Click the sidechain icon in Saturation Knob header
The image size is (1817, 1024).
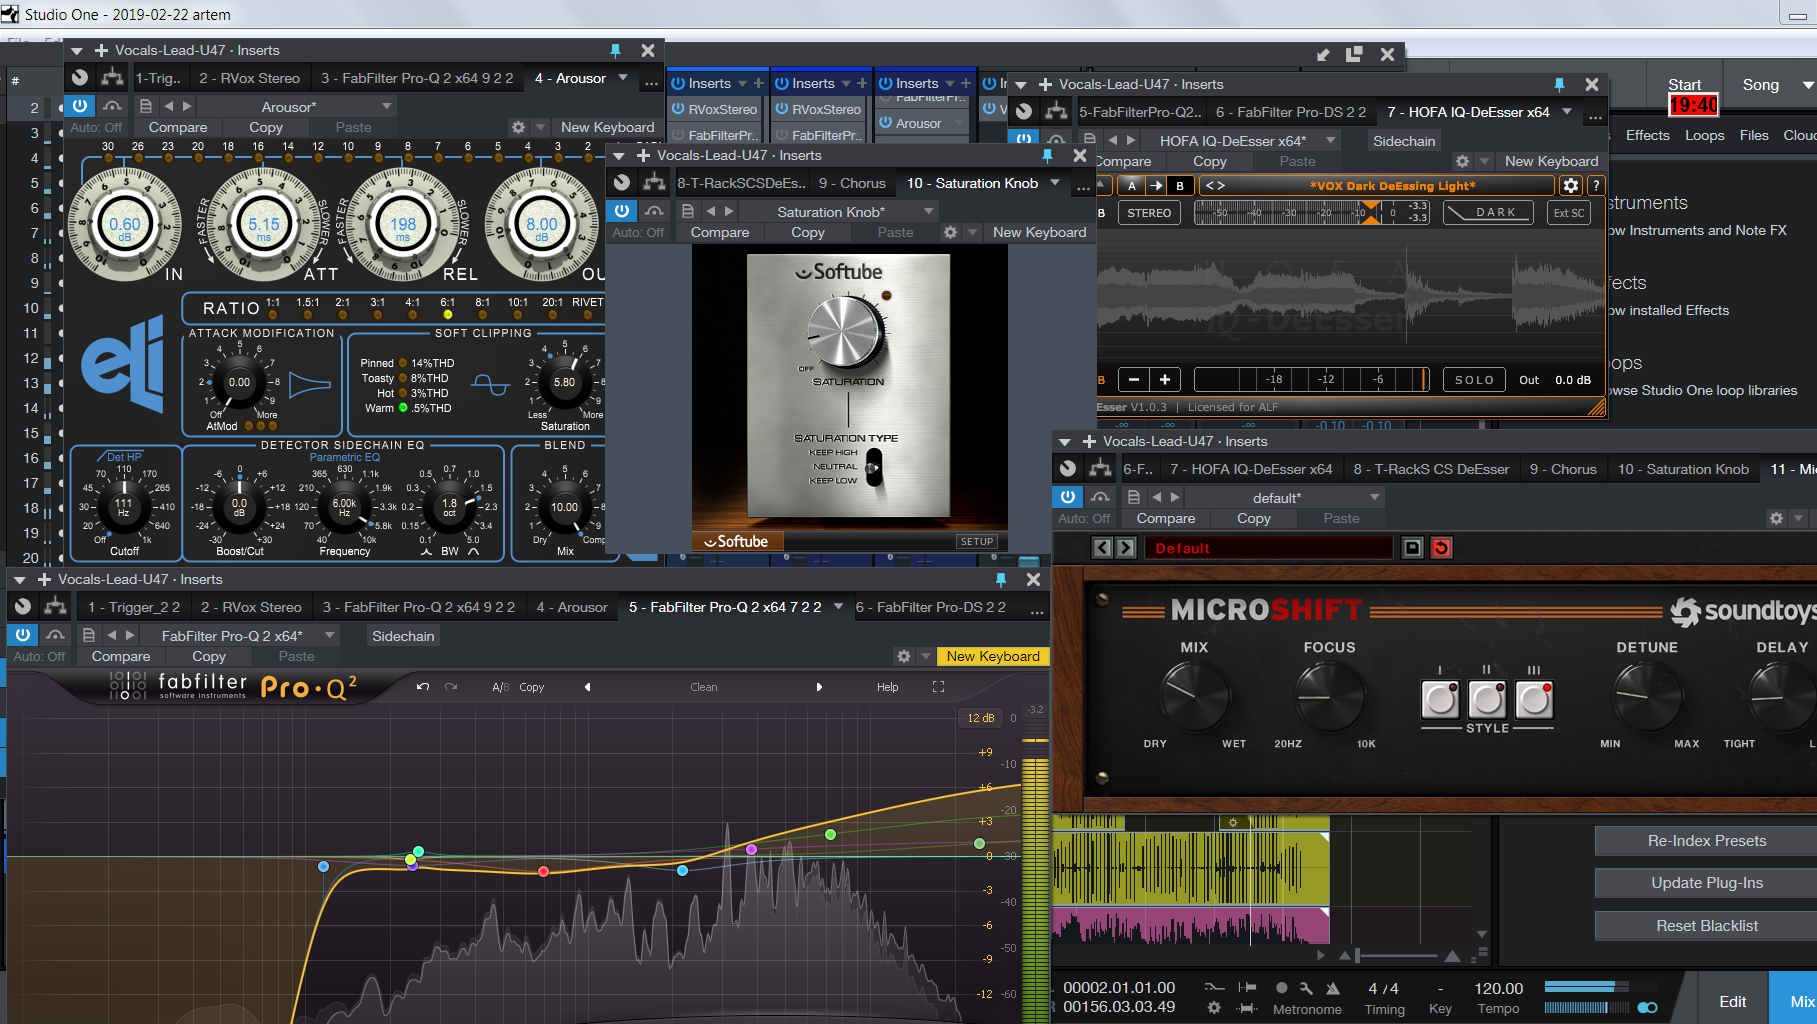coord(654,211)
